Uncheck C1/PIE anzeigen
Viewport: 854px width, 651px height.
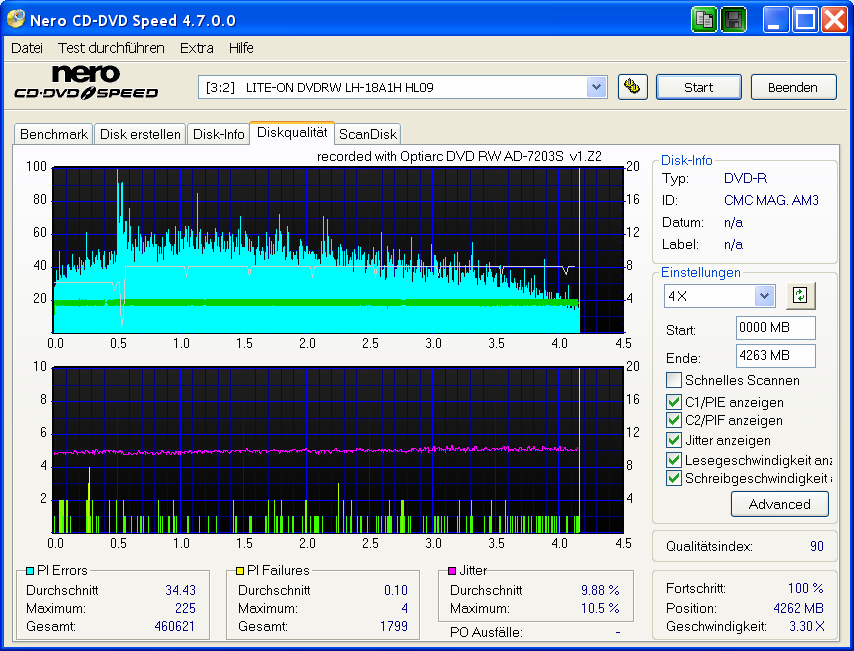point(673,402)
